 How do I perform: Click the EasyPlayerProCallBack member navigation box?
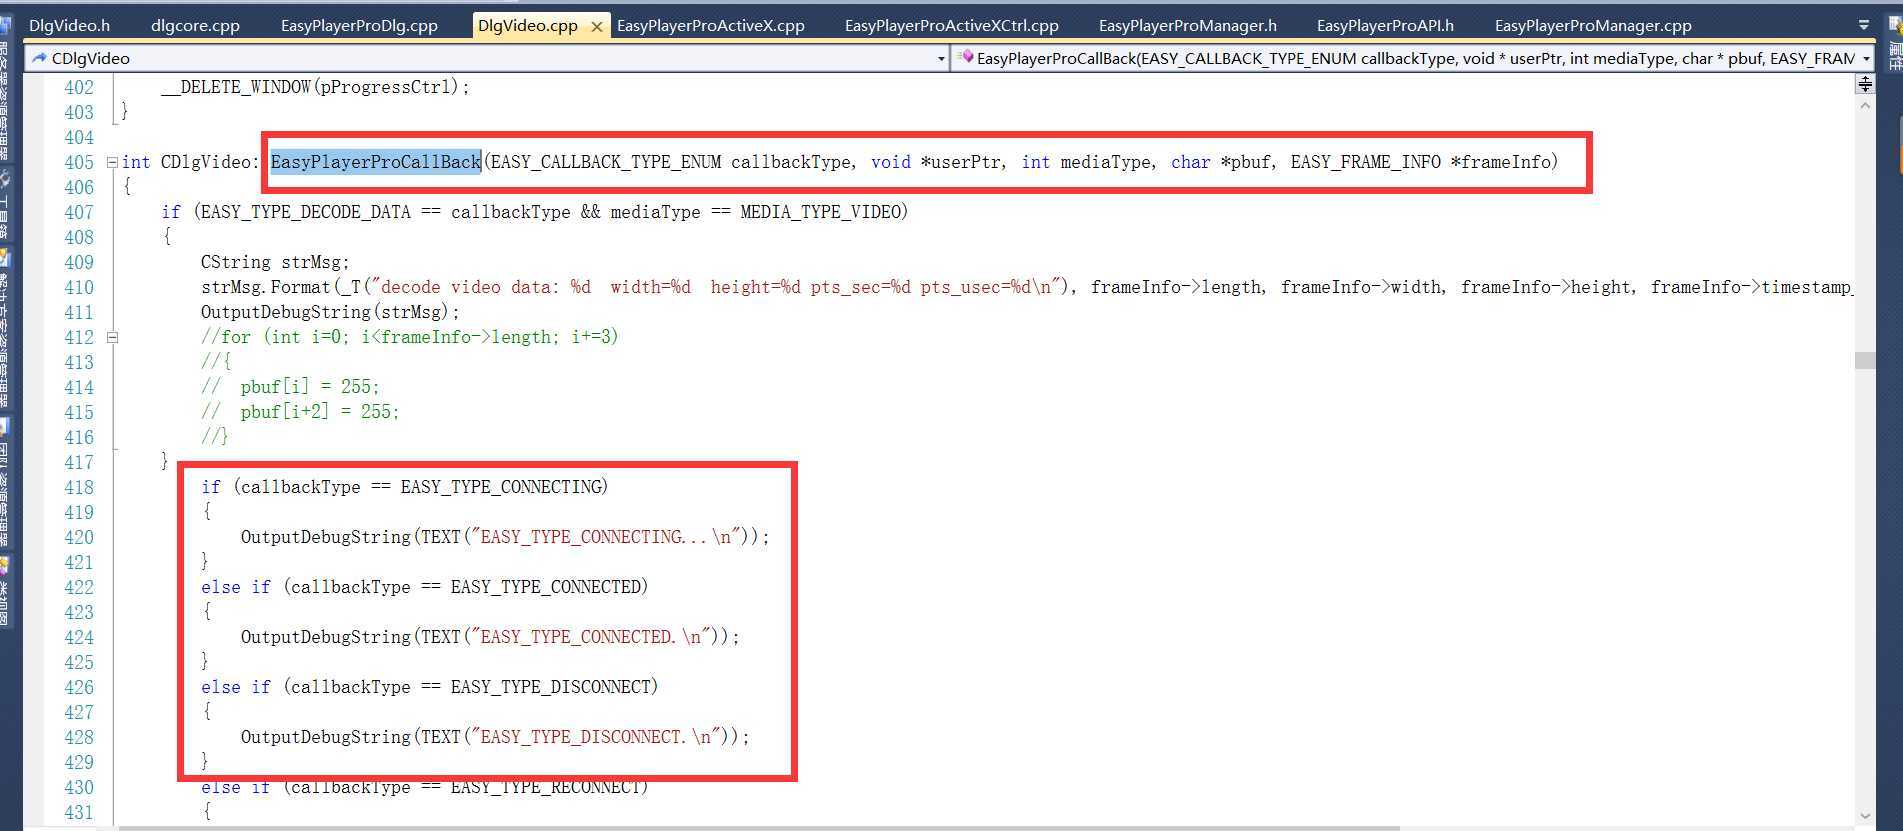(x=1411, y=59)
